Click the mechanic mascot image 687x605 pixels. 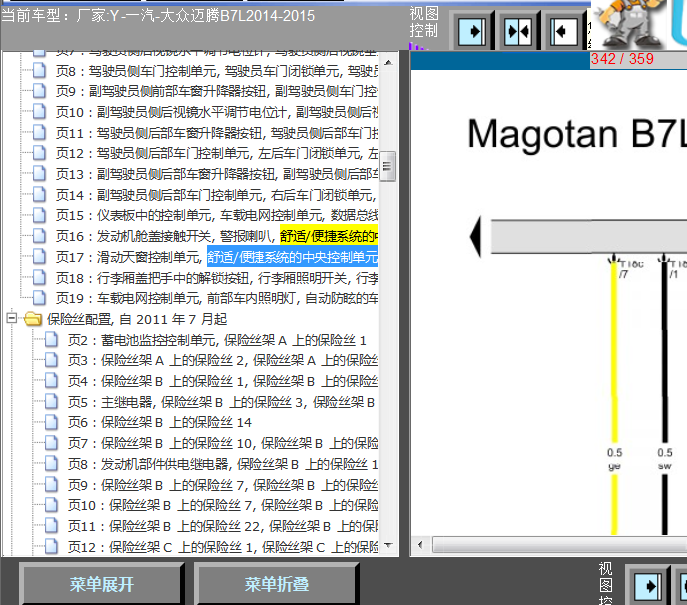coord(629,24)
